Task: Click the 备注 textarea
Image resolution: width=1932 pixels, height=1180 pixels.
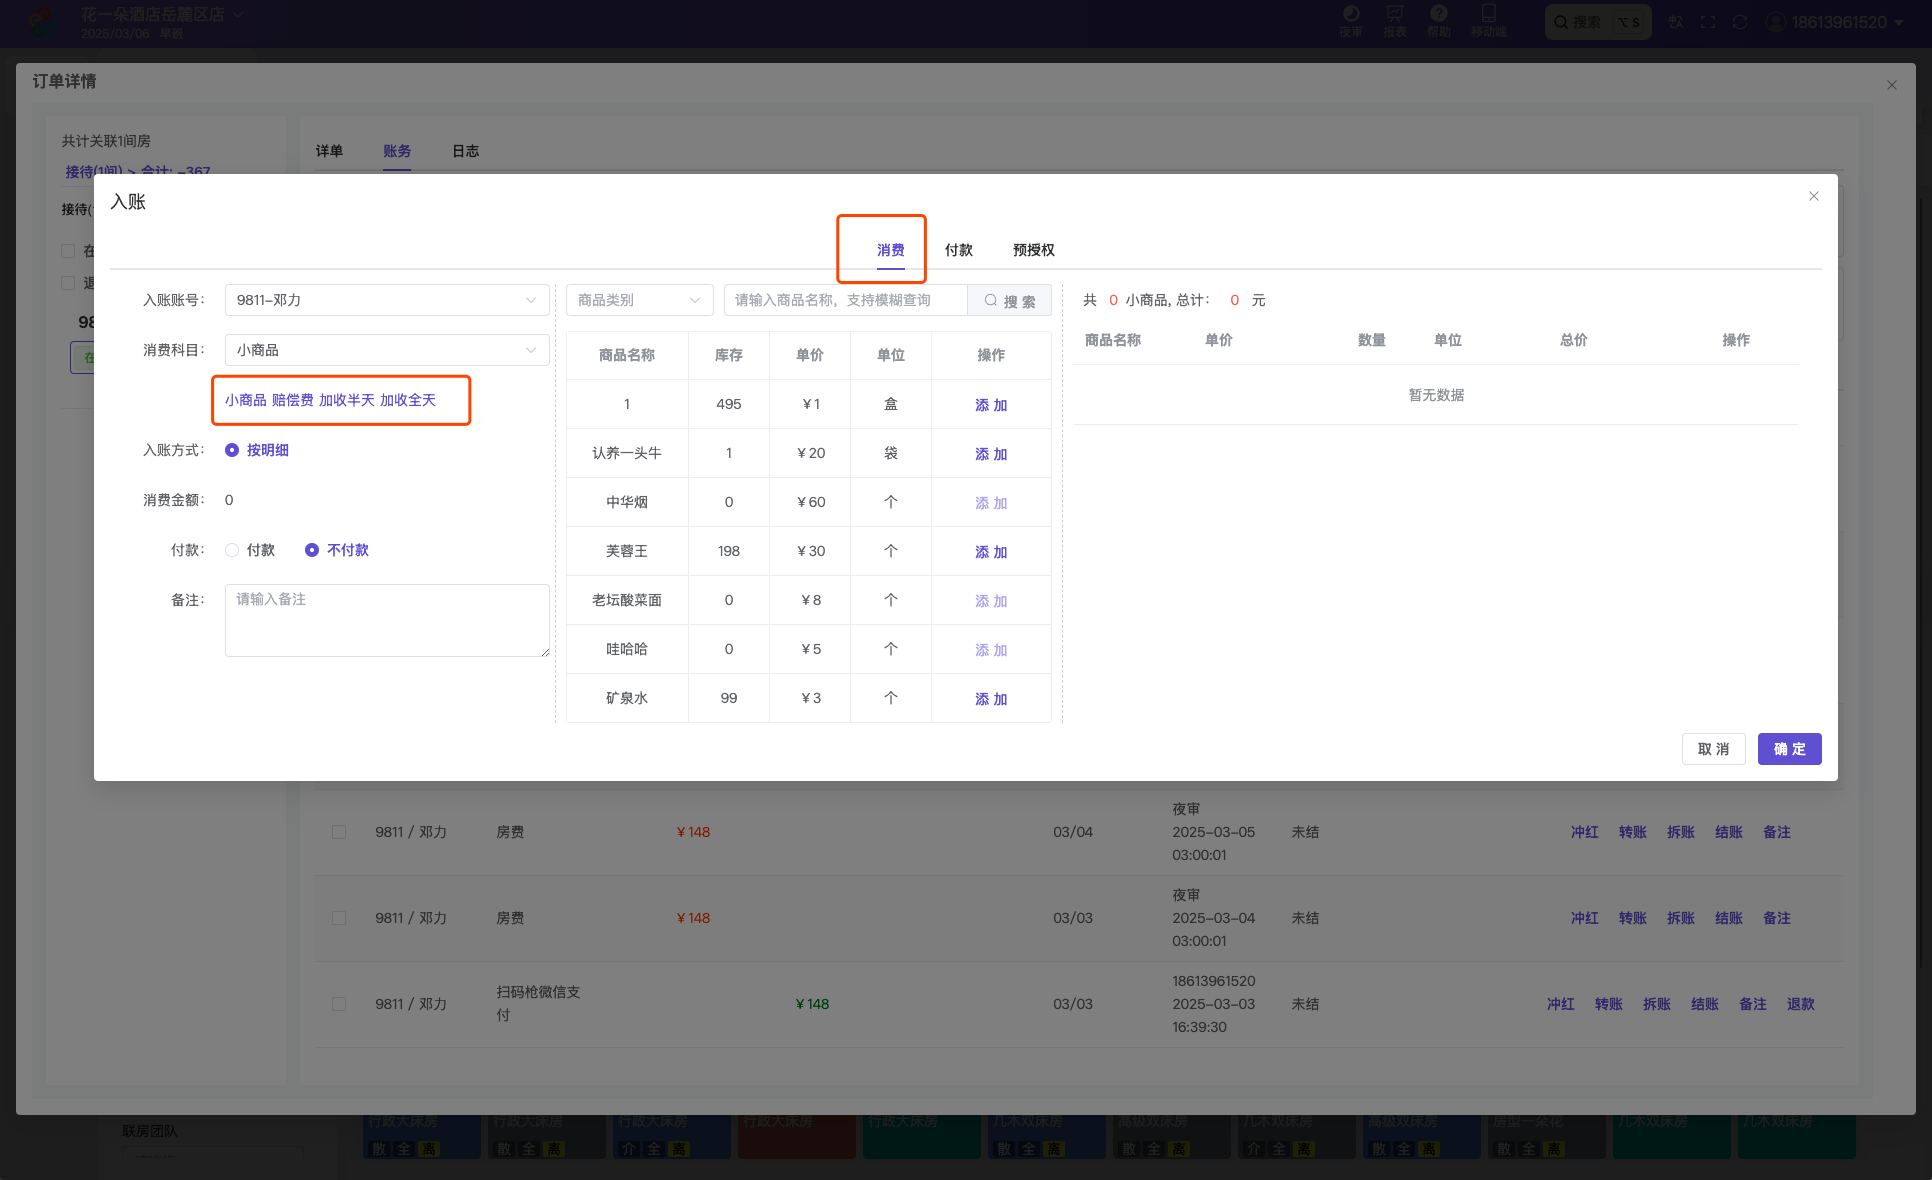Action: (387, 620)
